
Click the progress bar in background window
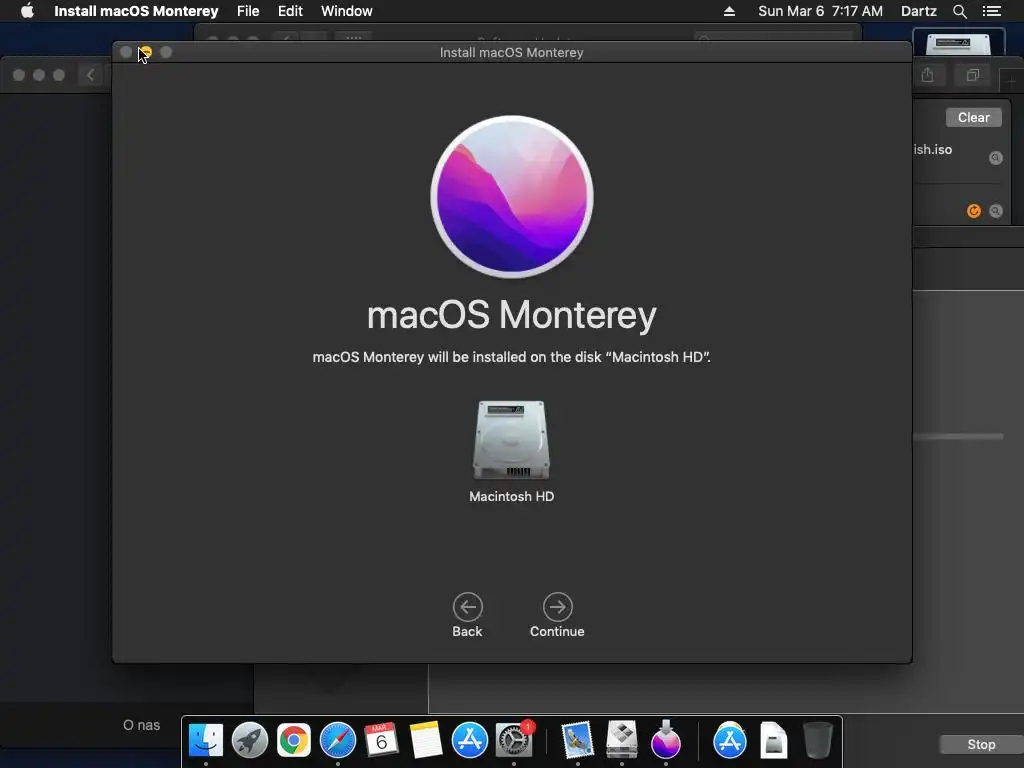958,436
